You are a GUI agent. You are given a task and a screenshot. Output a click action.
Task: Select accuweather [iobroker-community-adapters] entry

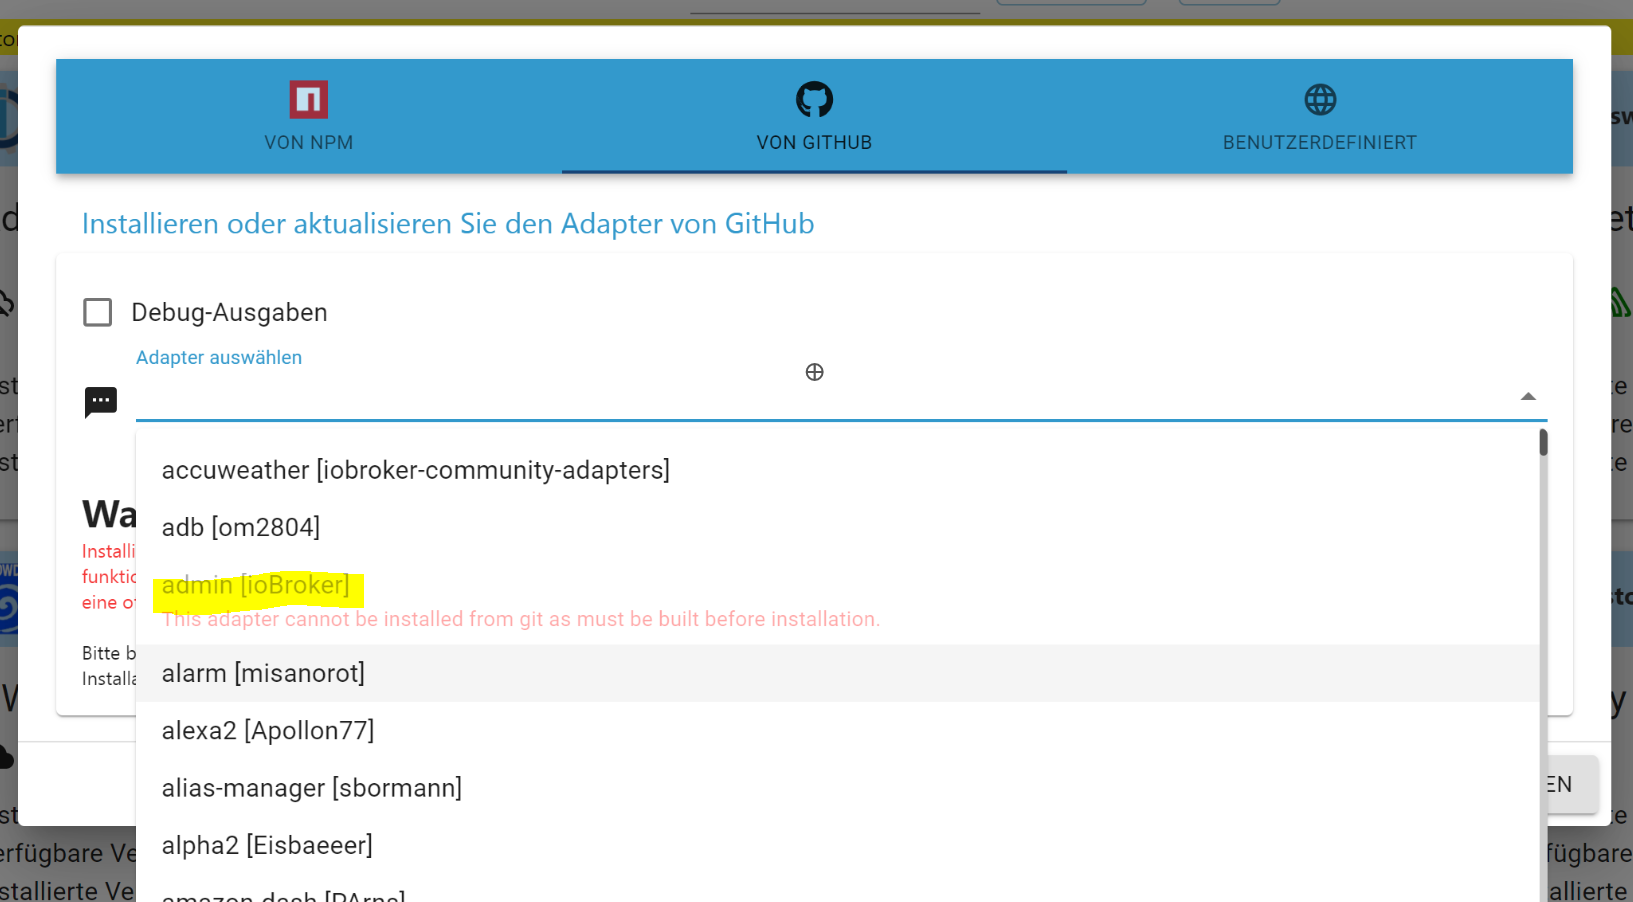pyautogui.click(x=415, y=470)
